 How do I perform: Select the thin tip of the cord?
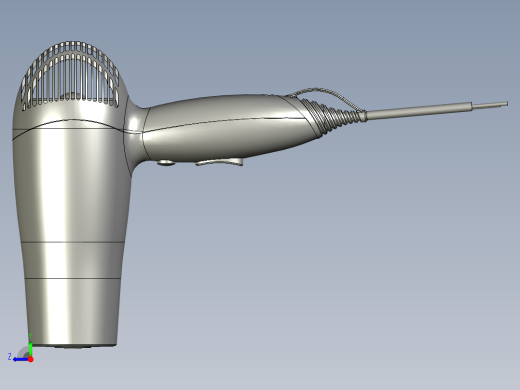490,105
